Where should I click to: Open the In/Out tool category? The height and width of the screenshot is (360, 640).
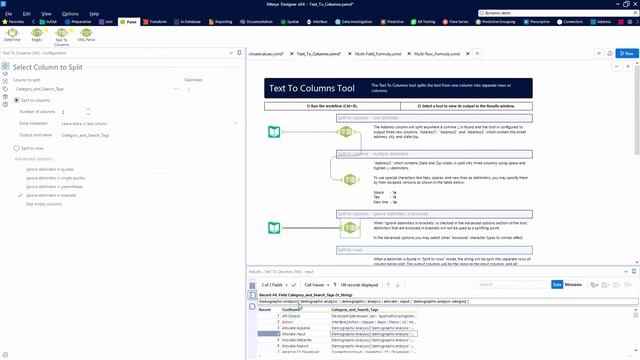pyautogui.click(x=48, y=22)
